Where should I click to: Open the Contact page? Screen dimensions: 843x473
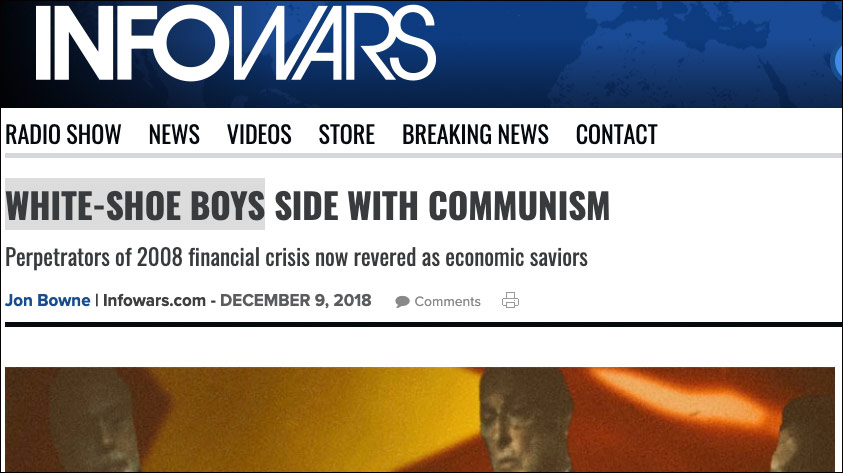click(x=617, y=134)
